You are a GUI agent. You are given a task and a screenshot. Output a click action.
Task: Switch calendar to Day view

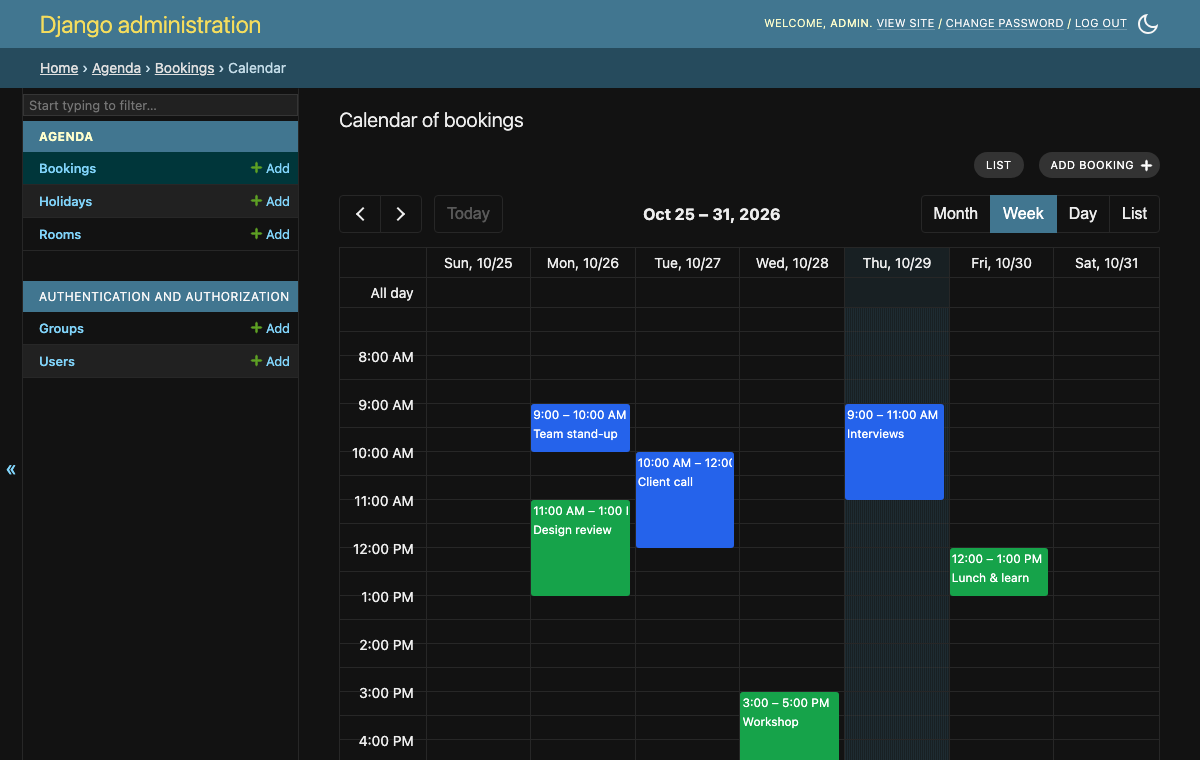click(x=1083, y=214)
